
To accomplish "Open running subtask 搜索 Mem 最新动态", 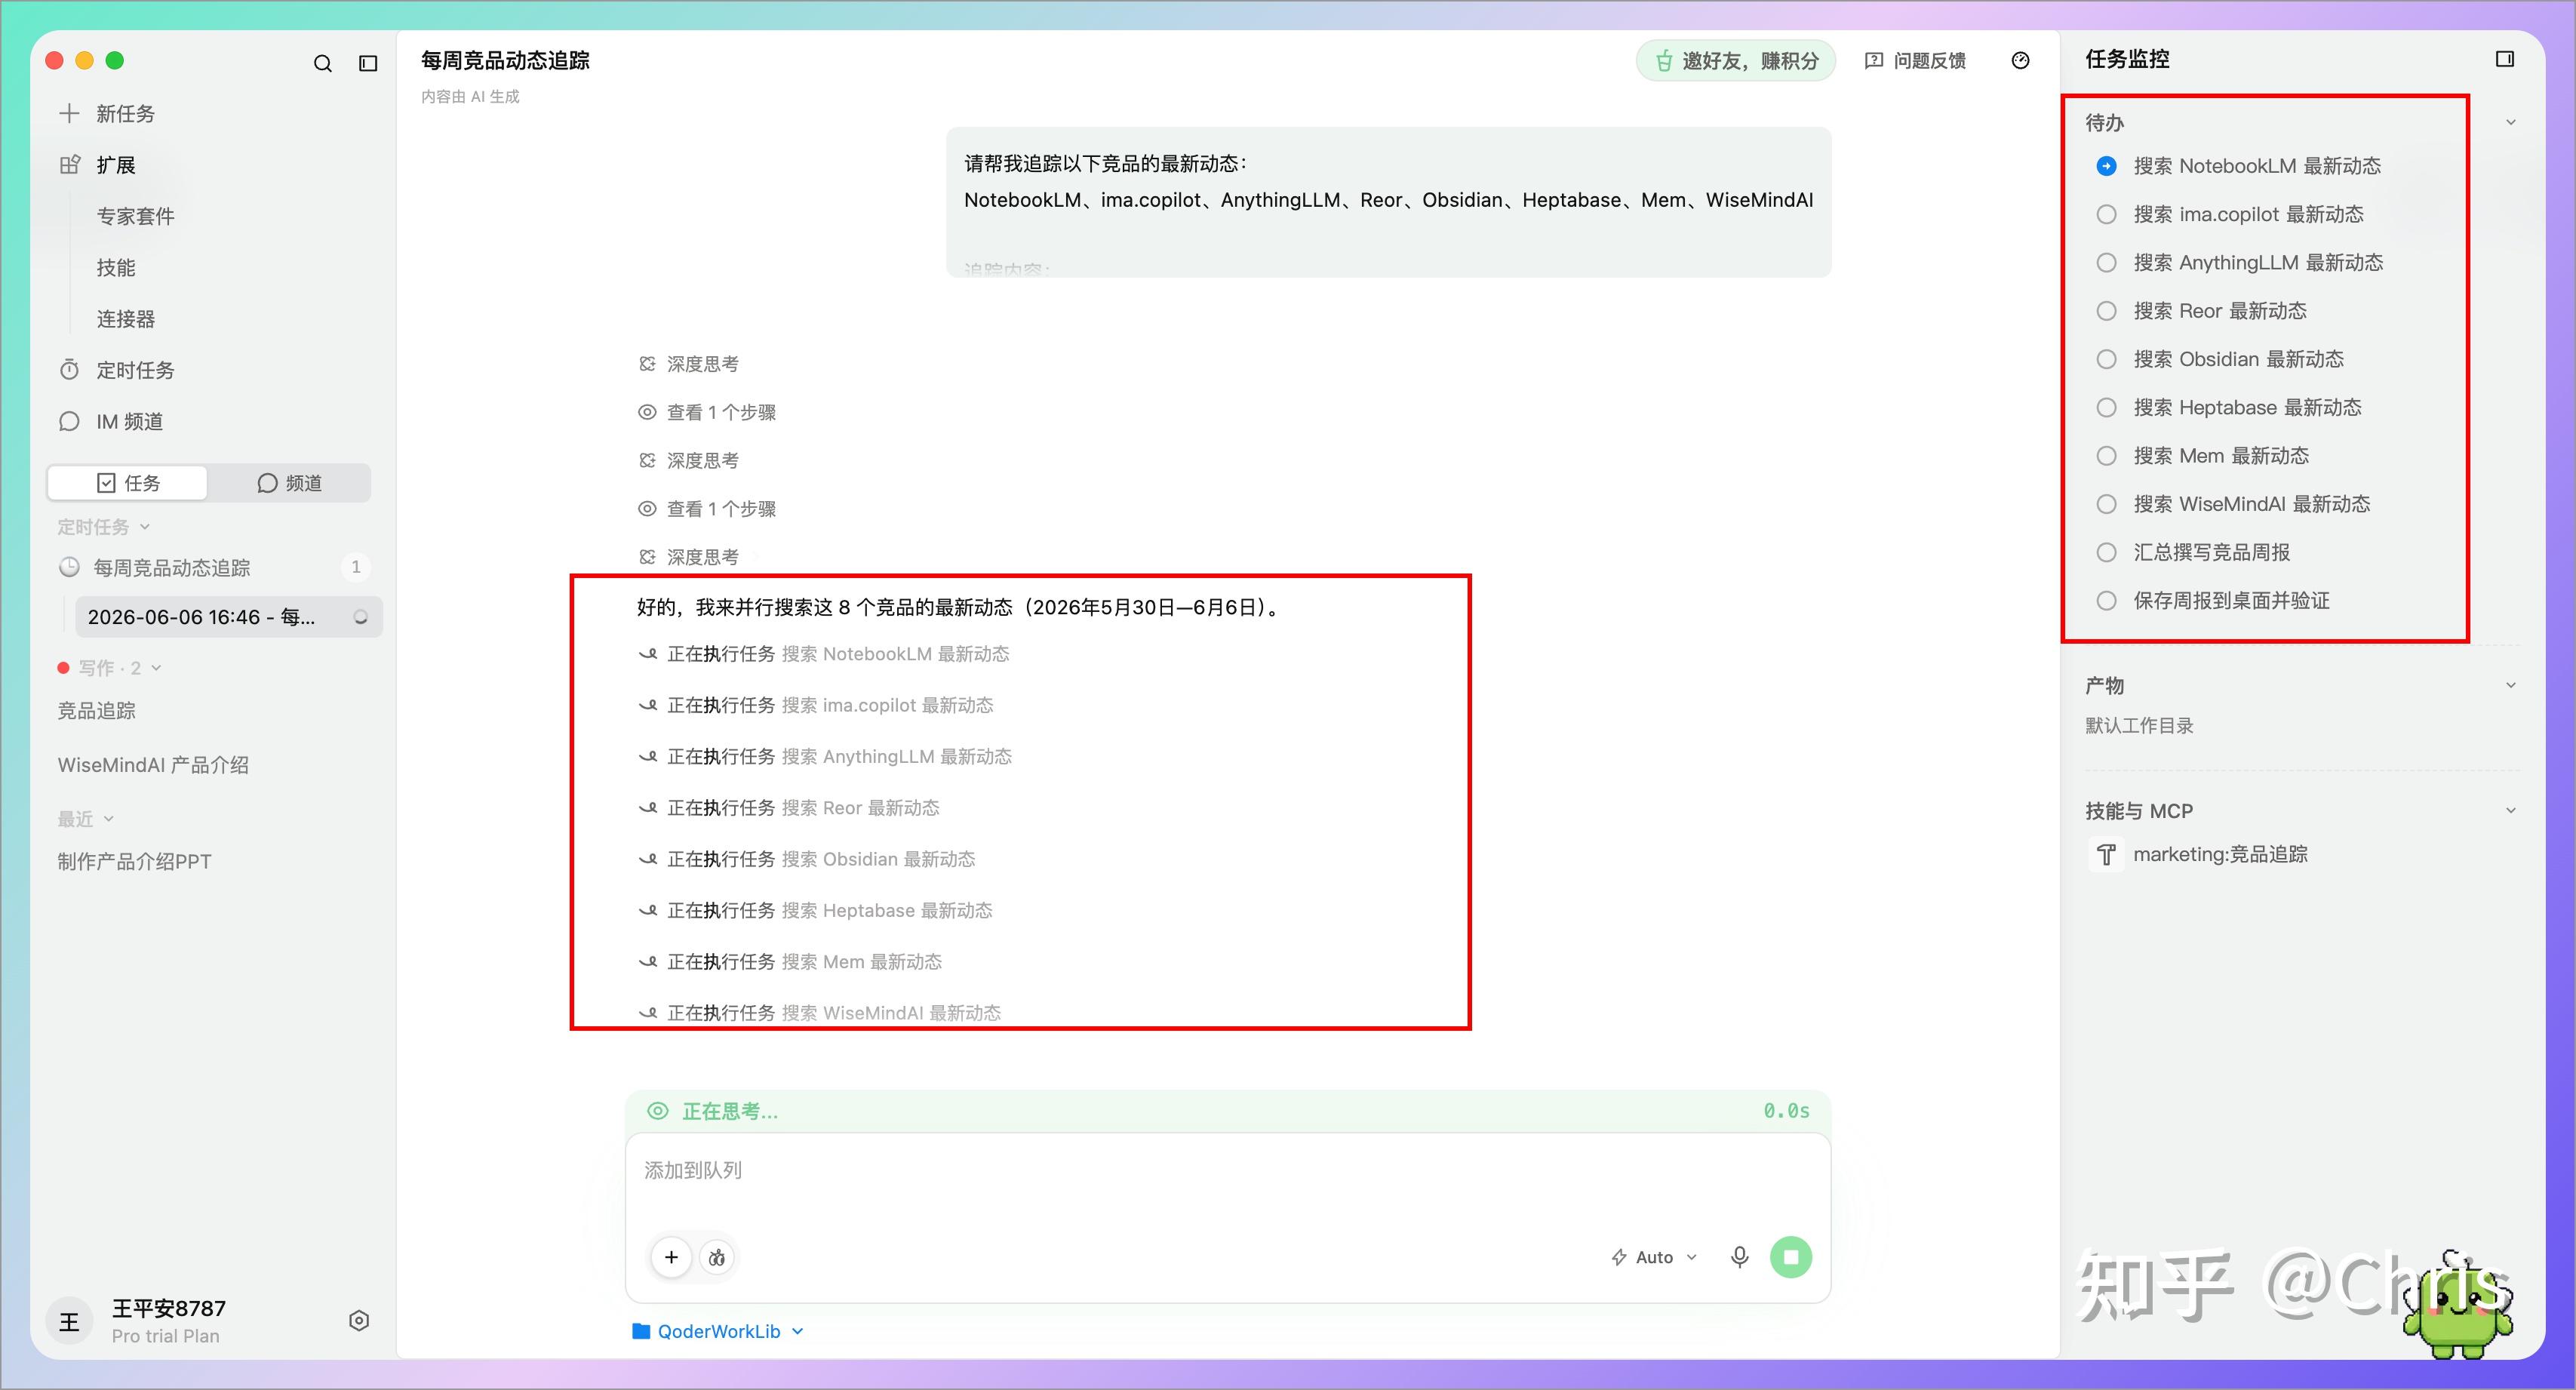I will point(790,962).
